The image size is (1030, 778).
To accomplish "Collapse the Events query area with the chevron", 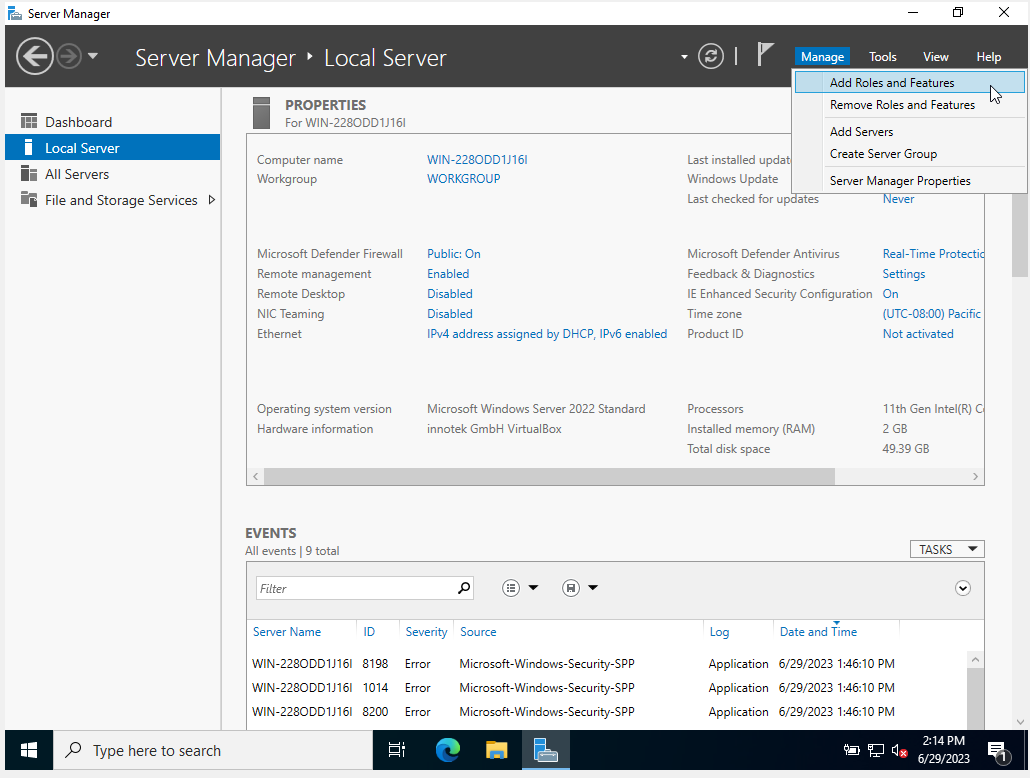I will coord(963,588).
